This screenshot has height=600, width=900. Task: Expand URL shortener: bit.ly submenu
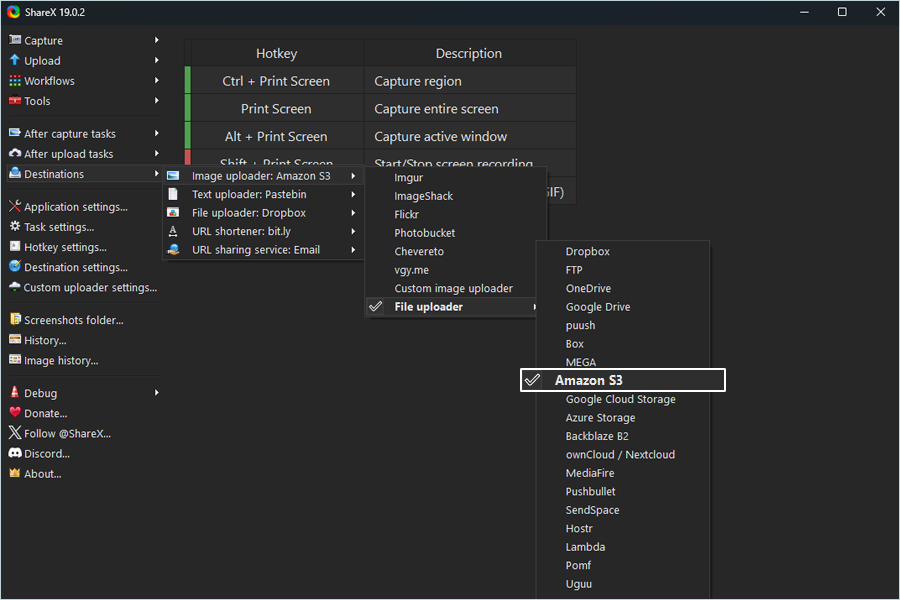click(x=241, y=231)
